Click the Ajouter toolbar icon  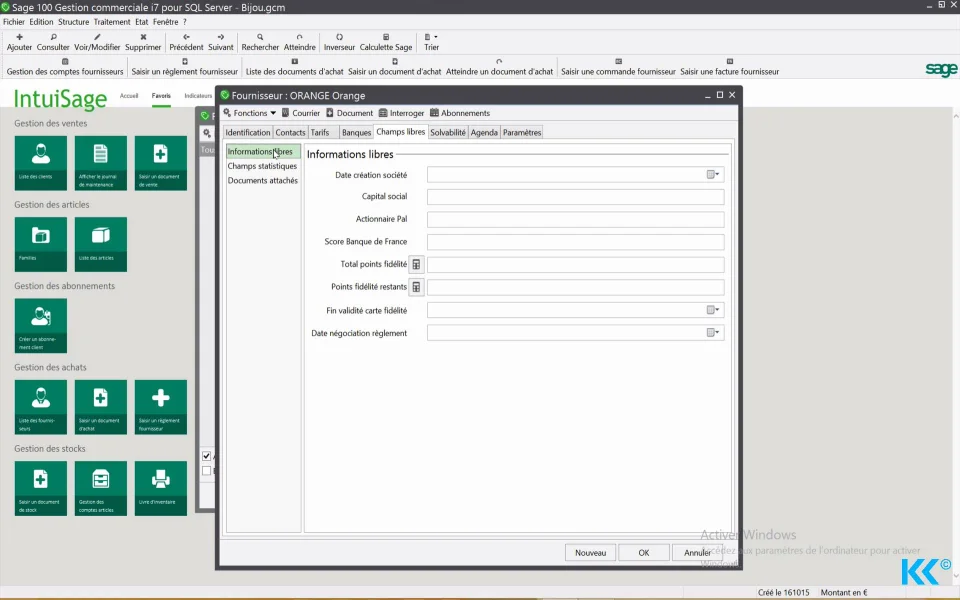click(19, 37)
